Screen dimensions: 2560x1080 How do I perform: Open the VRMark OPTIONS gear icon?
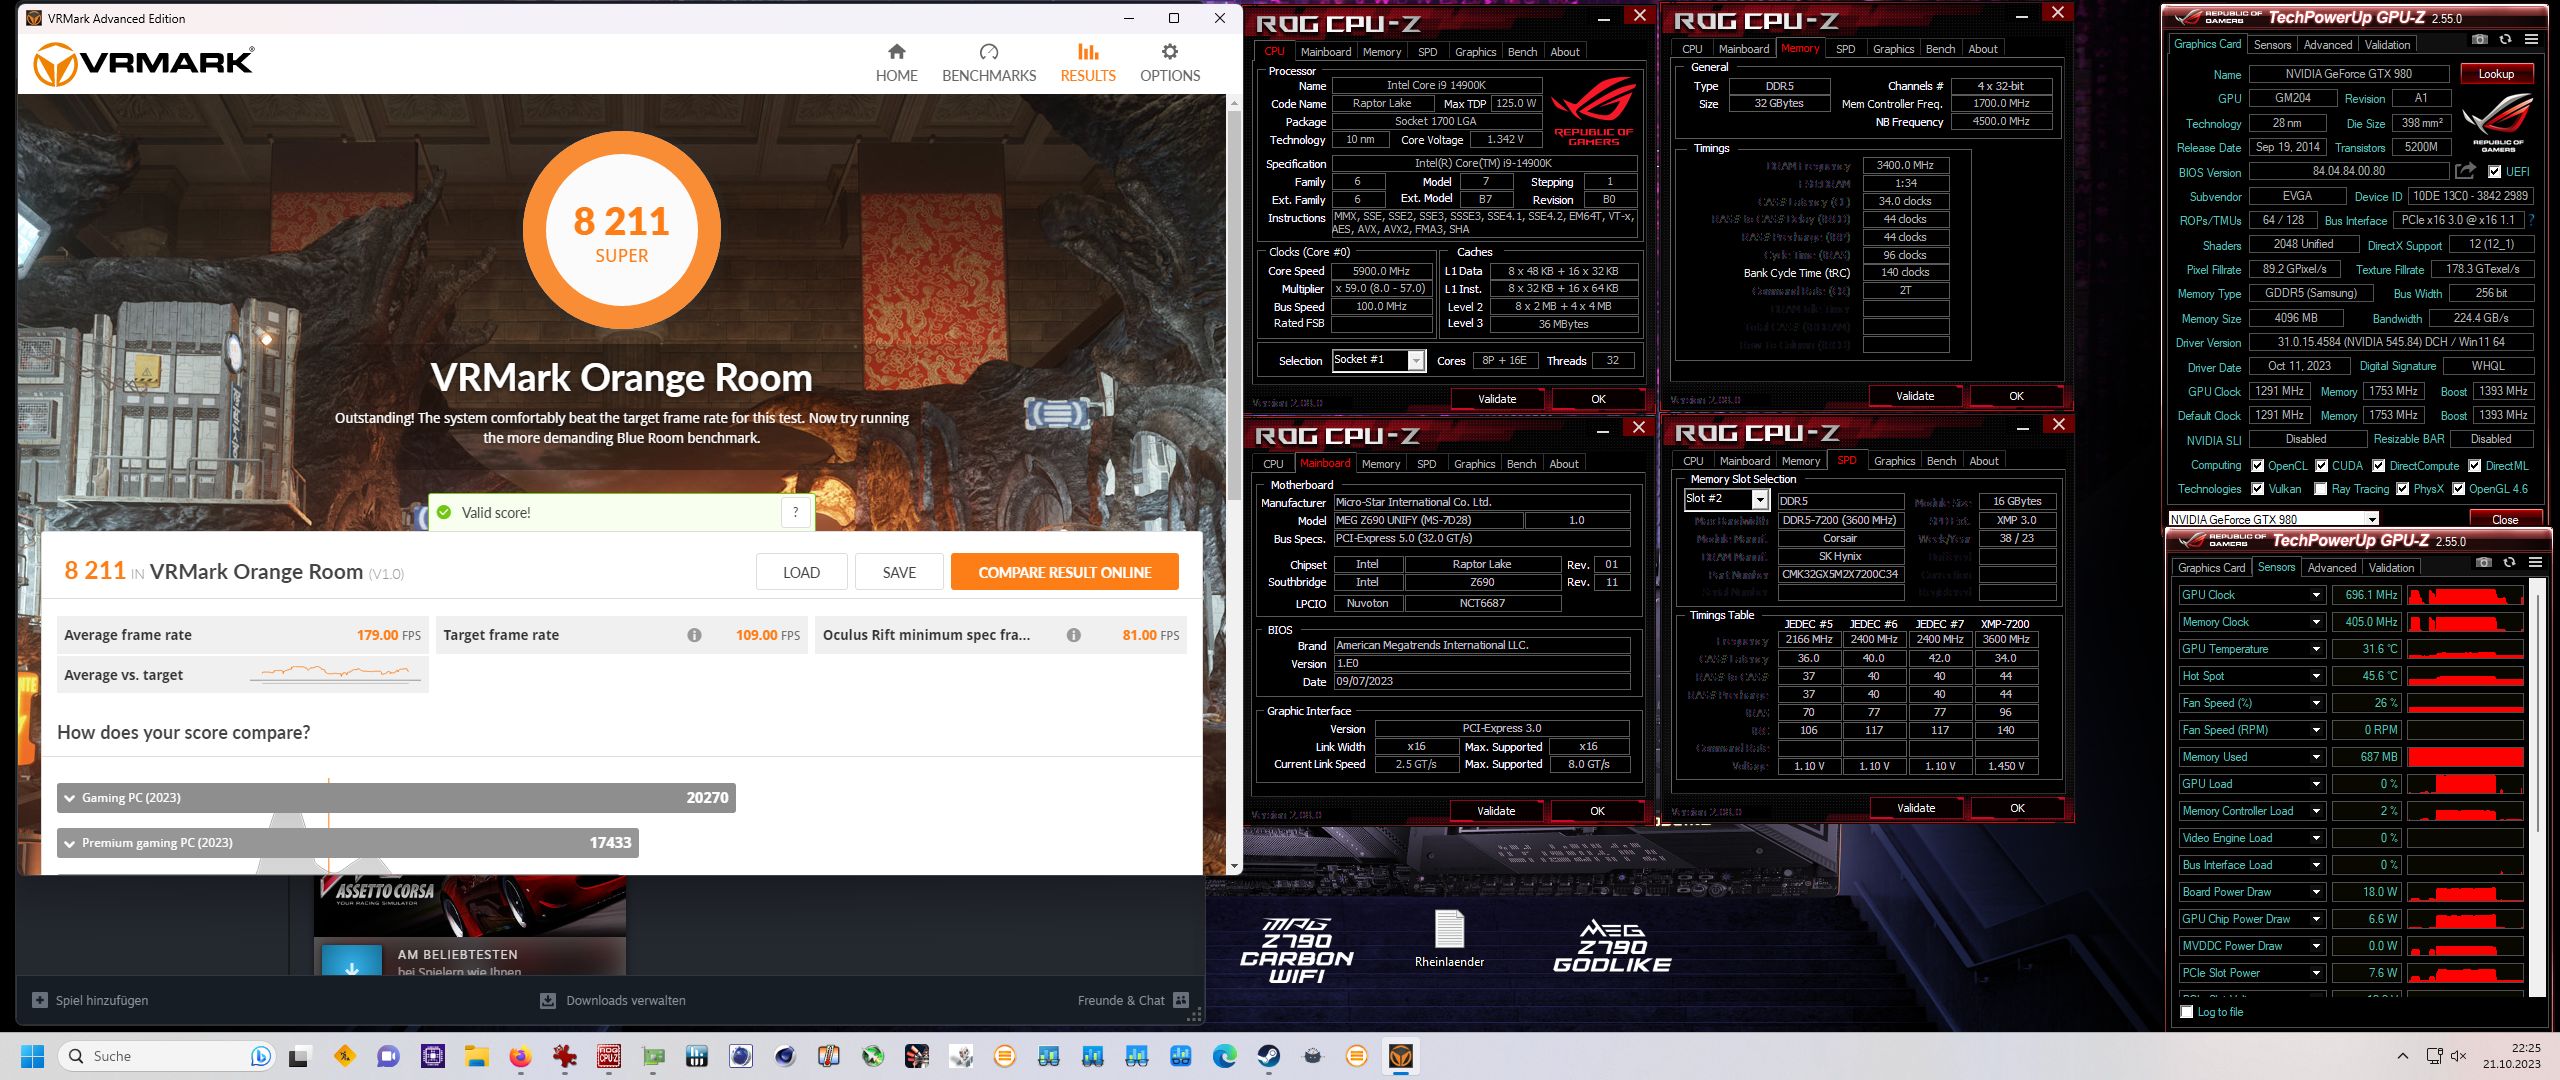pos(1170,52)
